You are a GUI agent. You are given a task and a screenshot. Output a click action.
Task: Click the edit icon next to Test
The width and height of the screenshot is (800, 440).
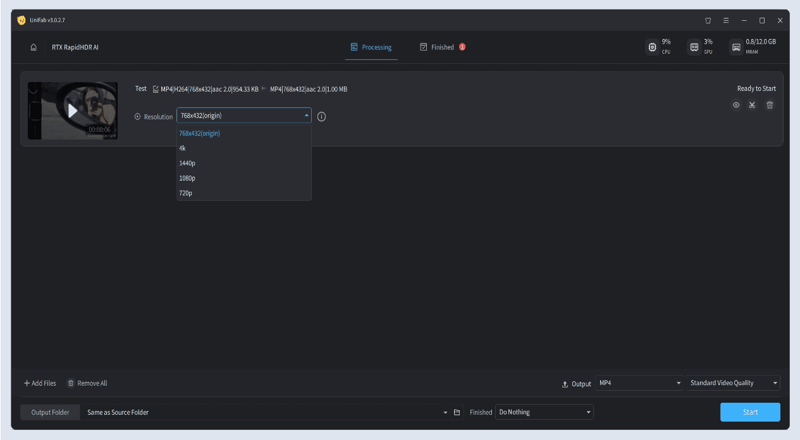pos(155,89)
